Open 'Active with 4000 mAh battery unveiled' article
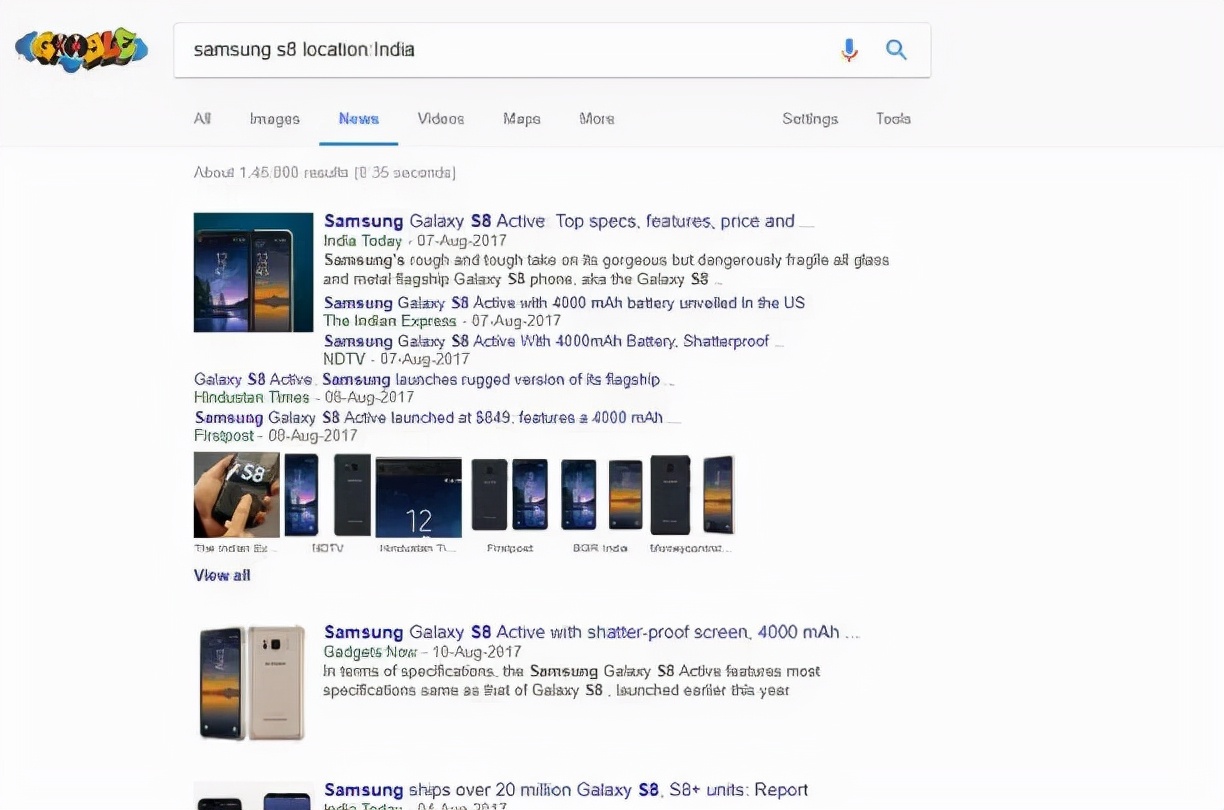The image size is (1224, 810). pos(564,302)
